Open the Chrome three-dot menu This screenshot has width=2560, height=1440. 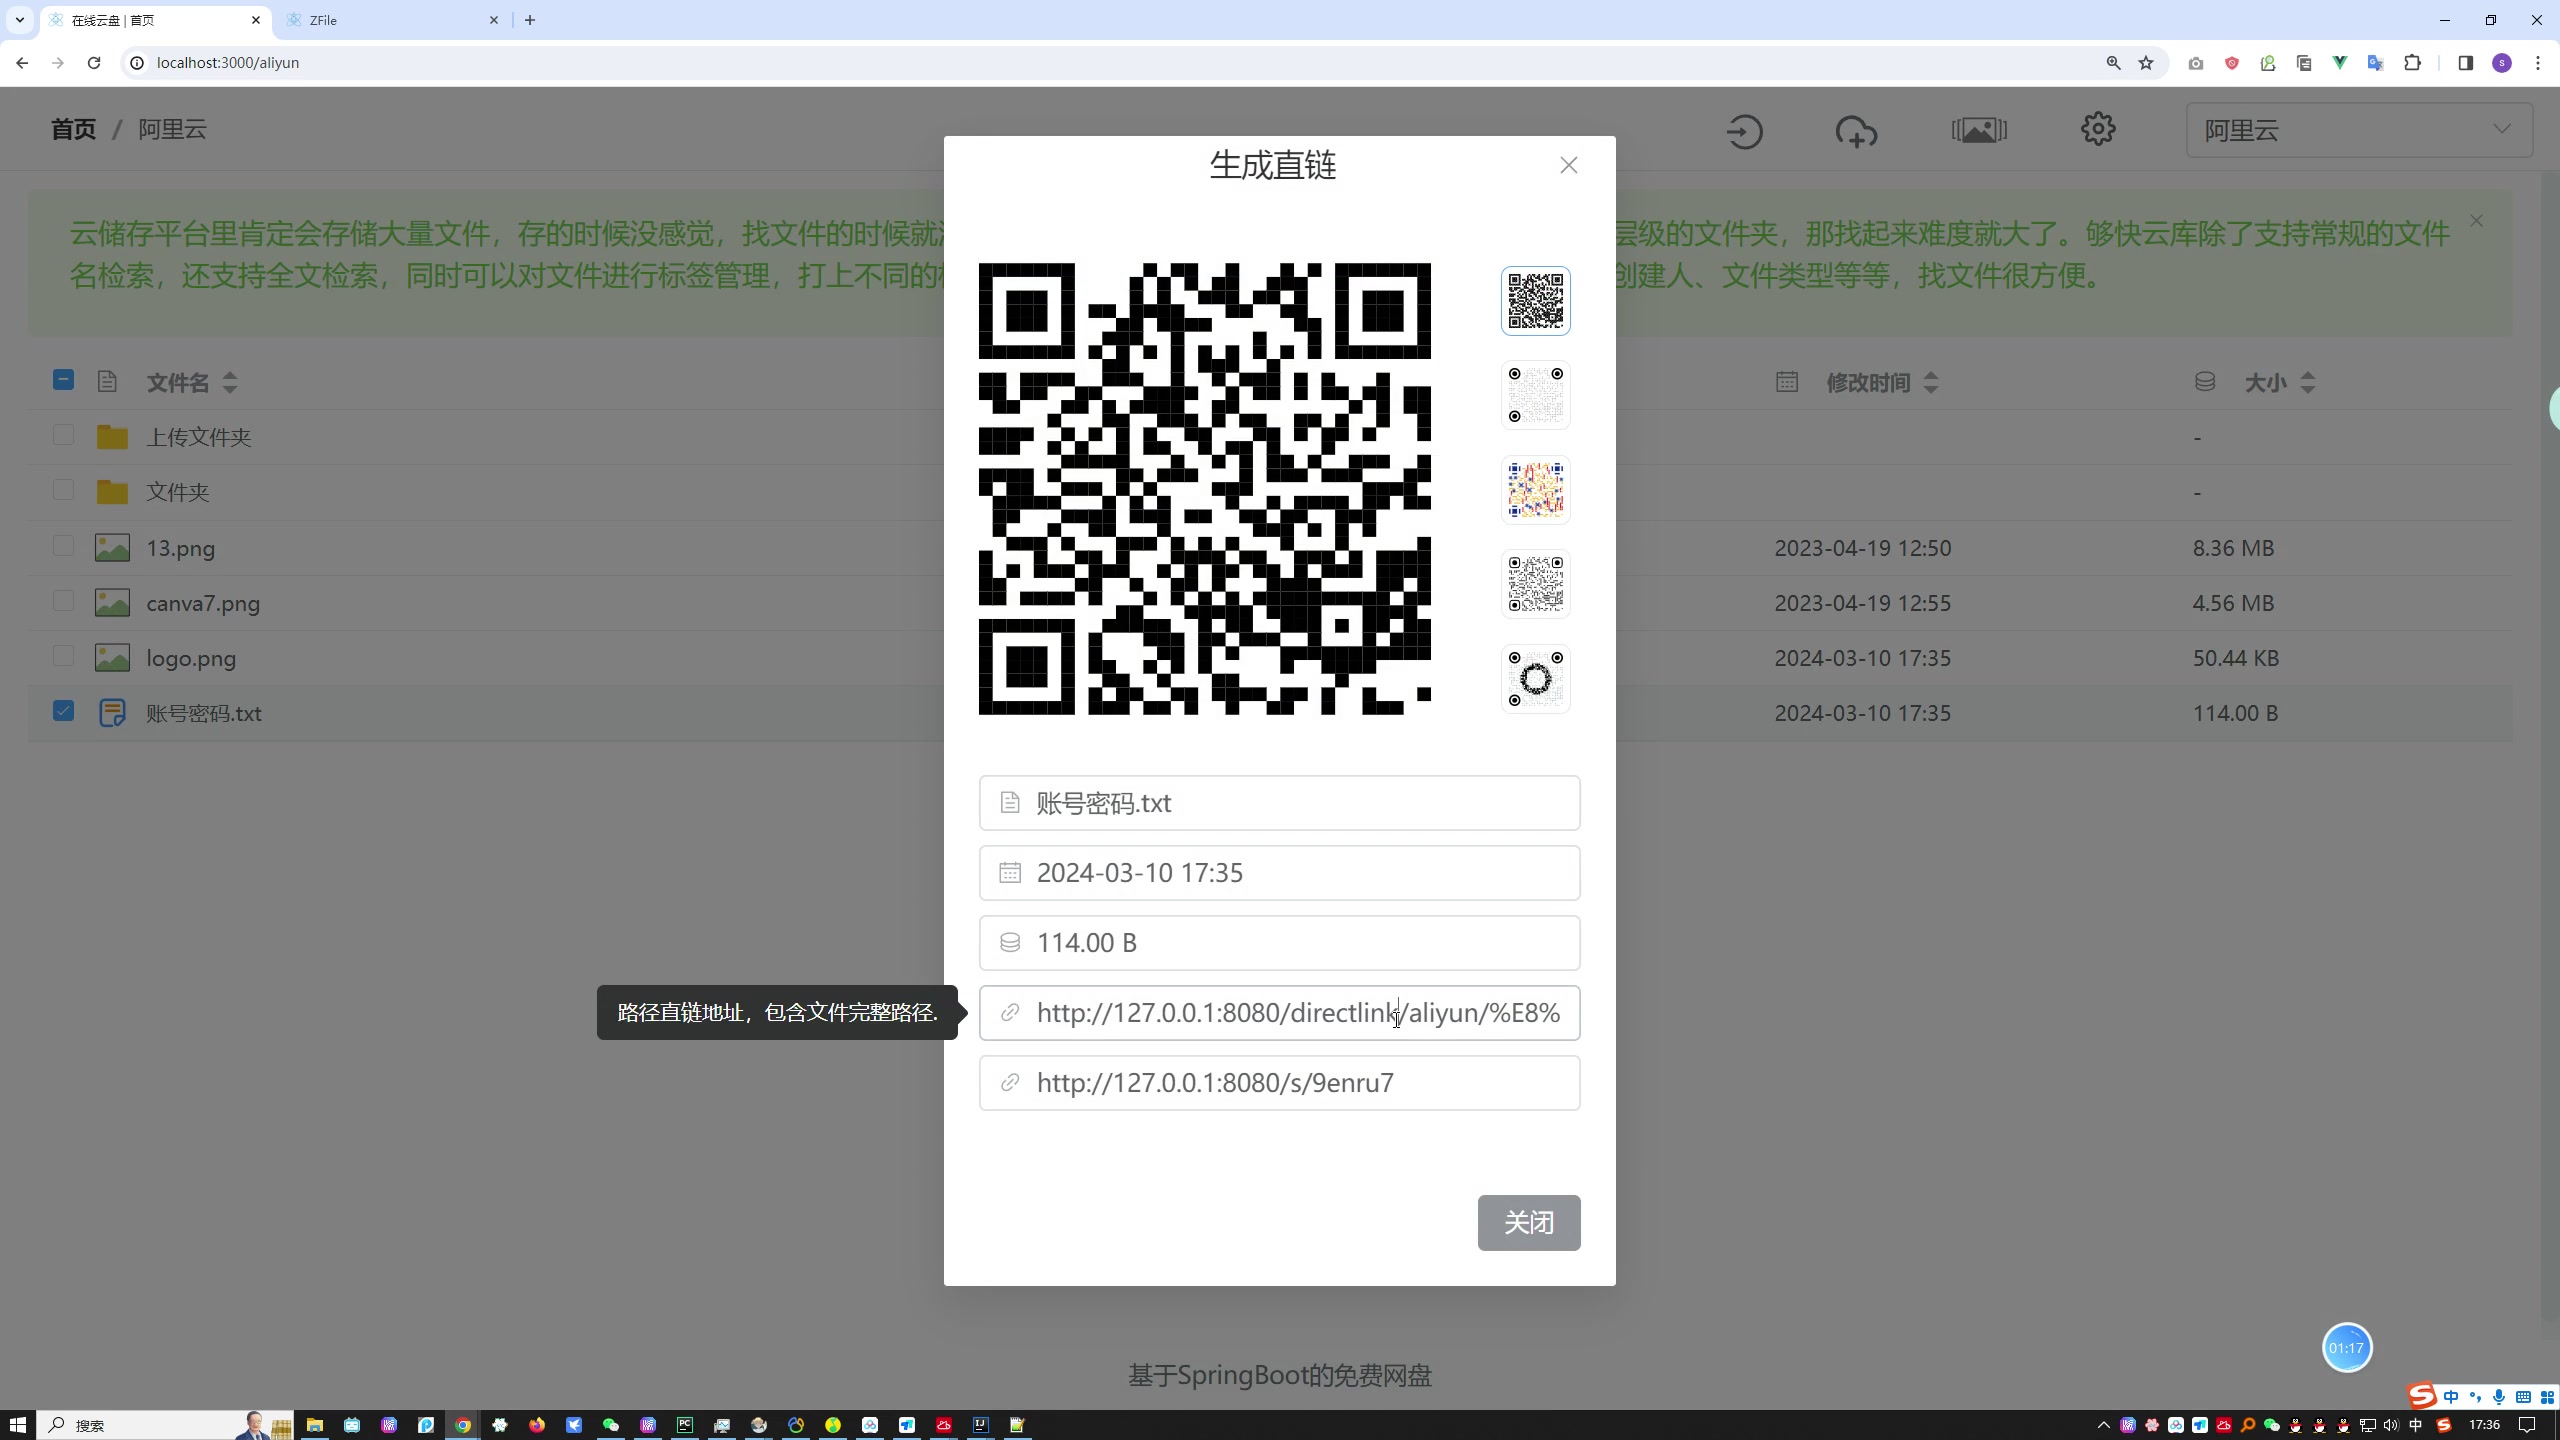(2538, 63)
